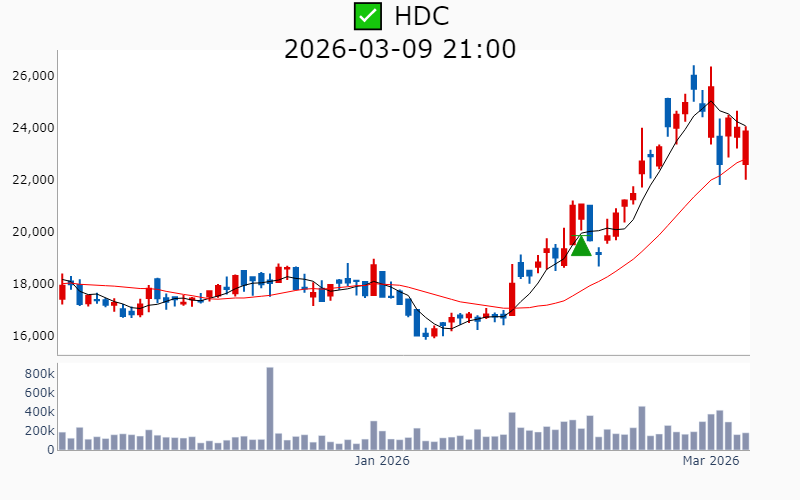Select the rightmost volume bar
The width and height of the screenshot is (800, 500).
(745, 441)
